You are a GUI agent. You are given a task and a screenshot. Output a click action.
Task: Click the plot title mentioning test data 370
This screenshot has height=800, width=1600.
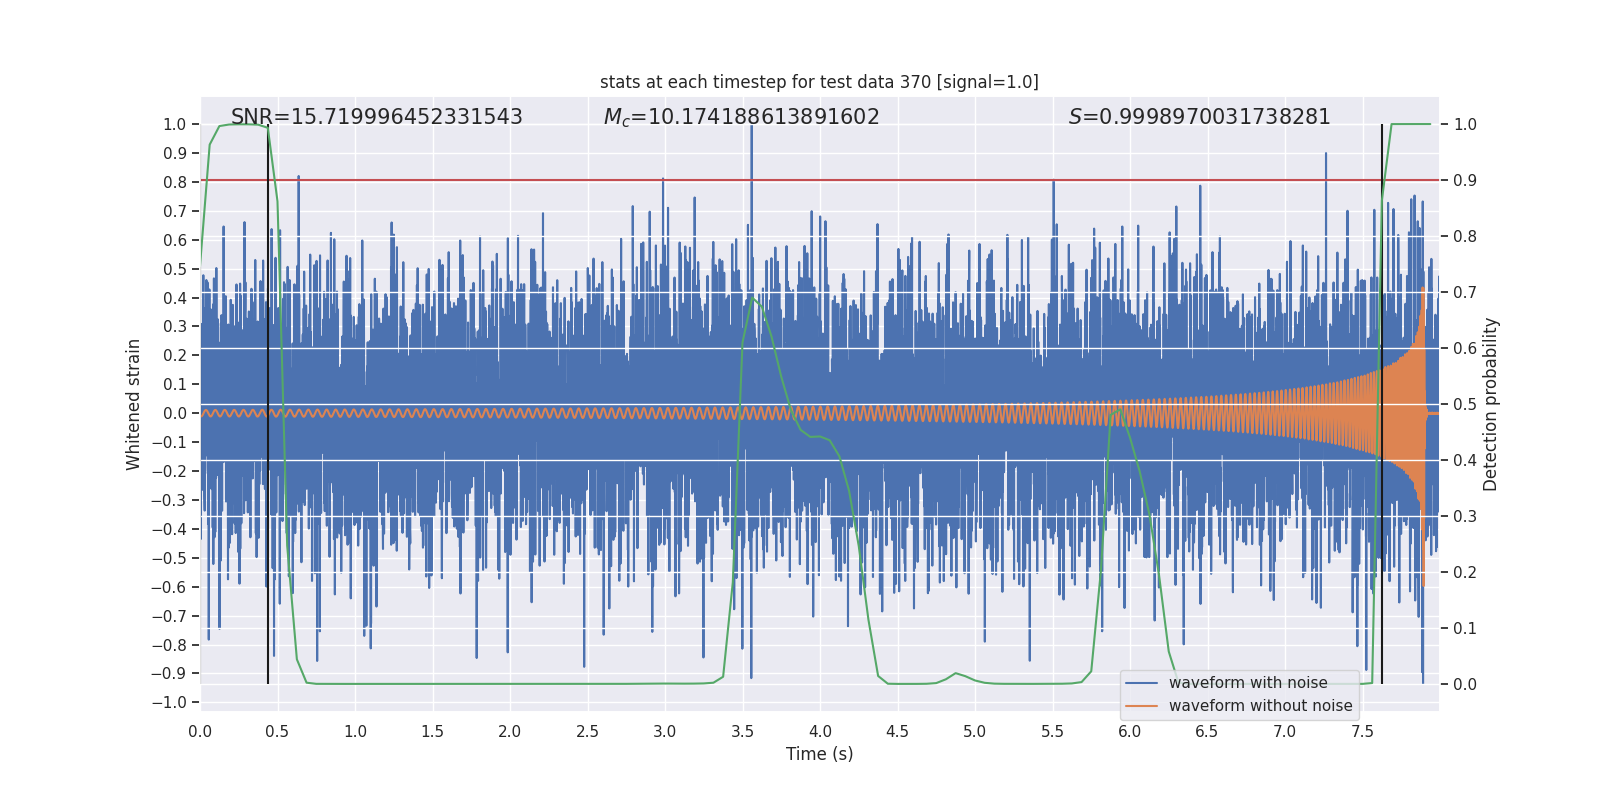819,82
